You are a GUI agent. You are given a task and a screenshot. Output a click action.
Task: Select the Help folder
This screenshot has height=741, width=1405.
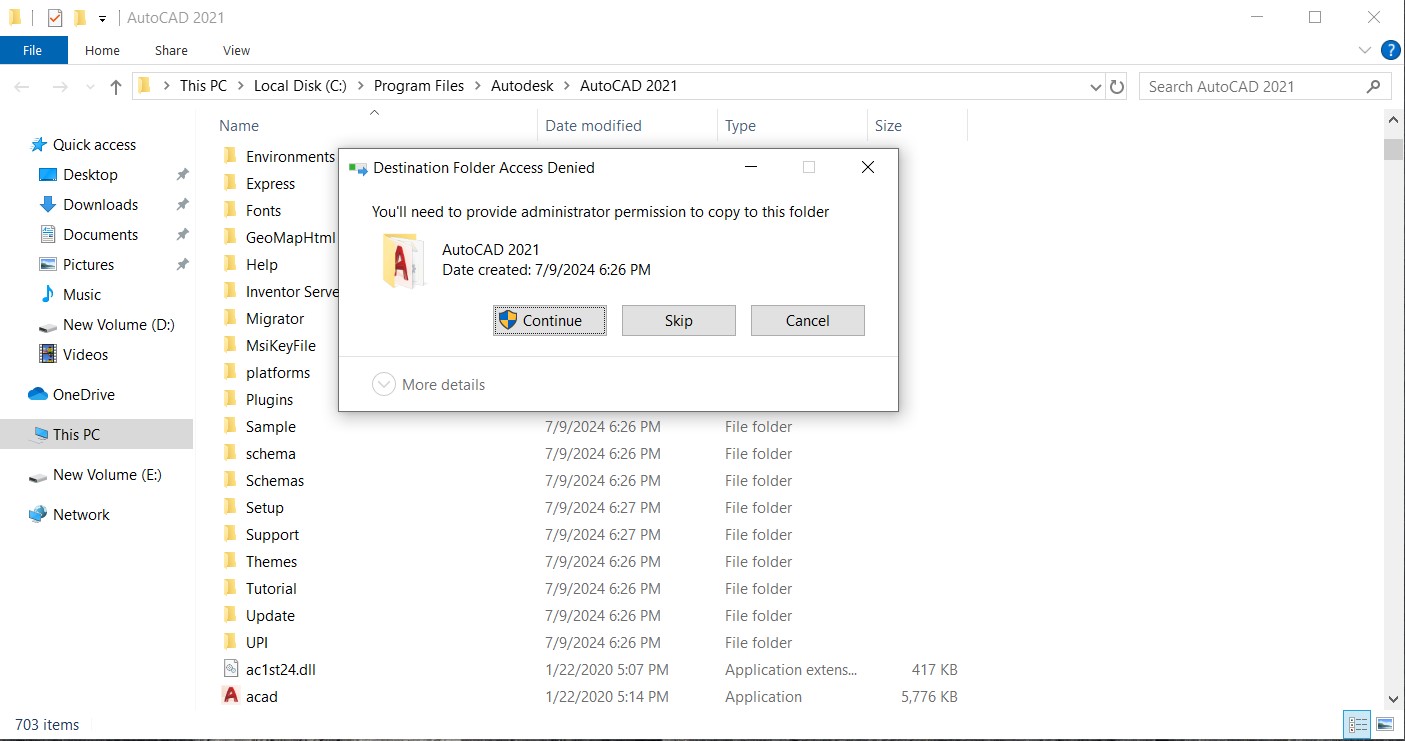pos(261,265)
